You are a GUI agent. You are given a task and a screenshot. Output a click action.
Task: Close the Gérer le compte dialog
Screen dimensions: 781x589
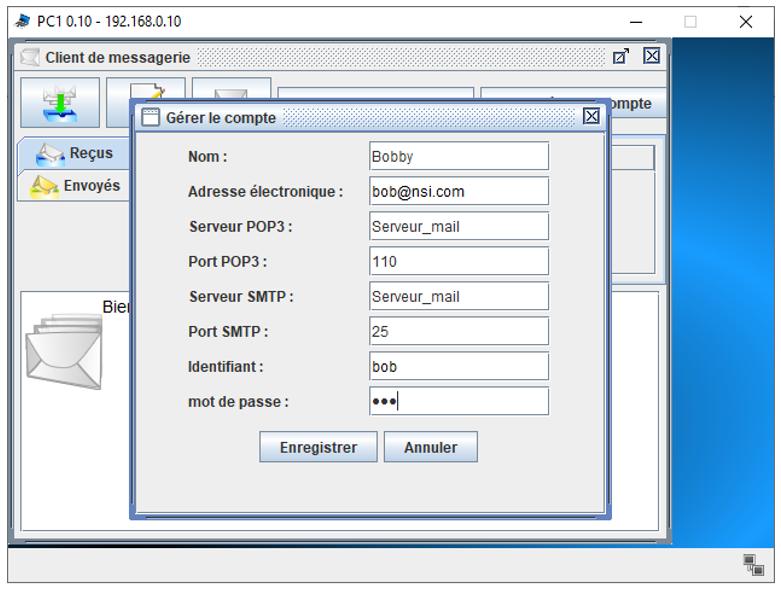click(x=591, y=117)
